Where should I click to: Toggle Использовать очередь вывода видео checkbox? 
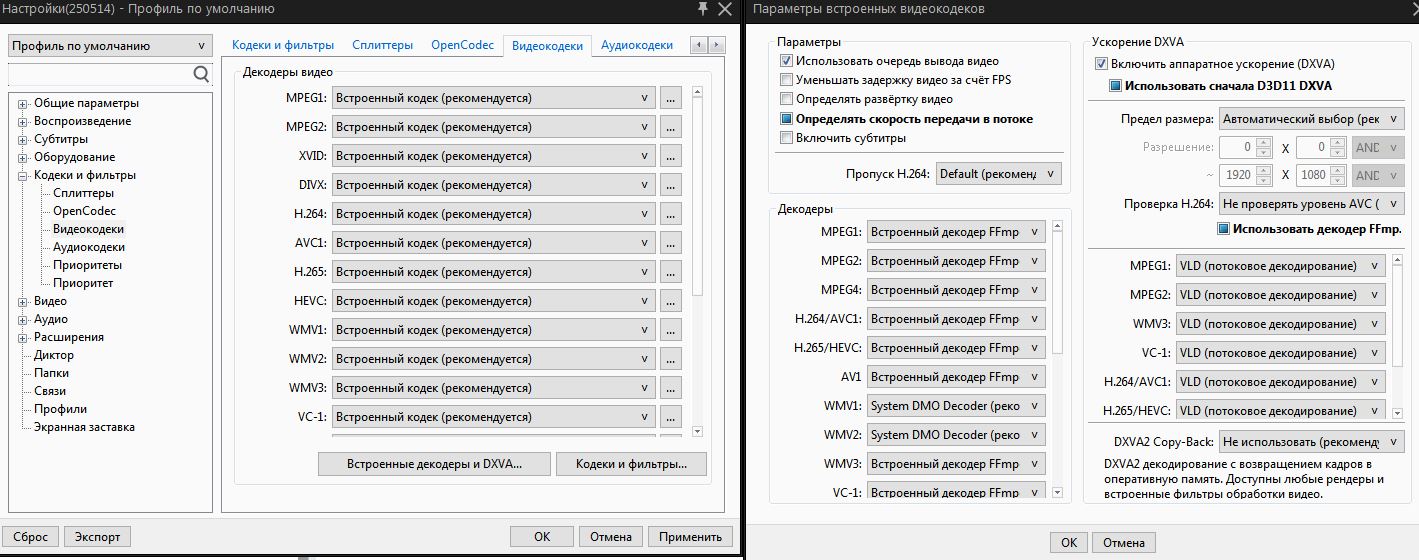[787, 62]
